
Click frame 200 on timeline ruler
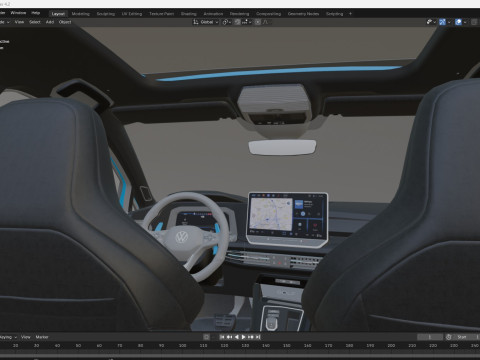point(391,346)
